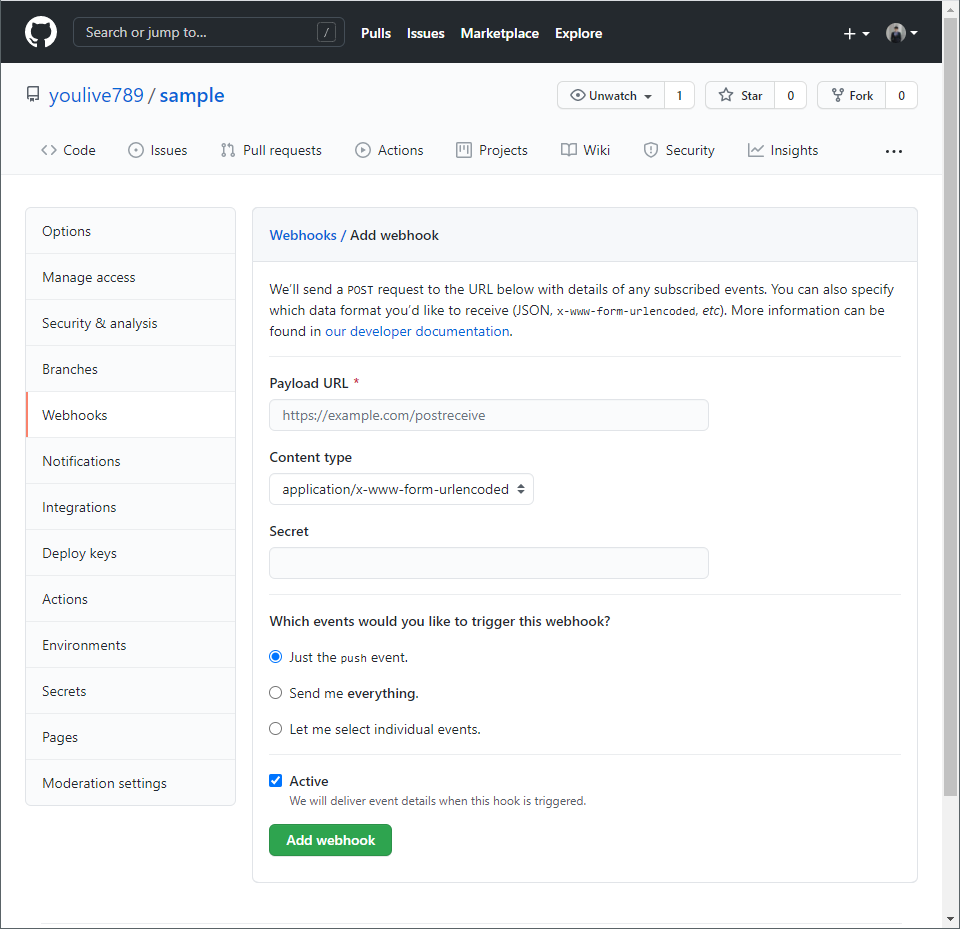Click Marketplace in the top navigation
This screenshot has height=929, width=960.
[500, 33]
